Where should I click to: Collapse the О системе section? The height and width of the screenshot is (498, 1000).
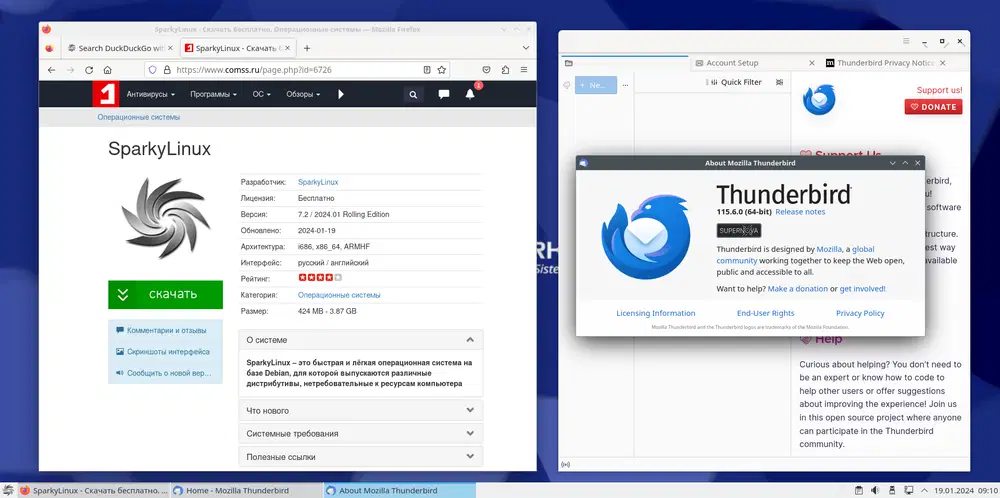coord(360,340)
